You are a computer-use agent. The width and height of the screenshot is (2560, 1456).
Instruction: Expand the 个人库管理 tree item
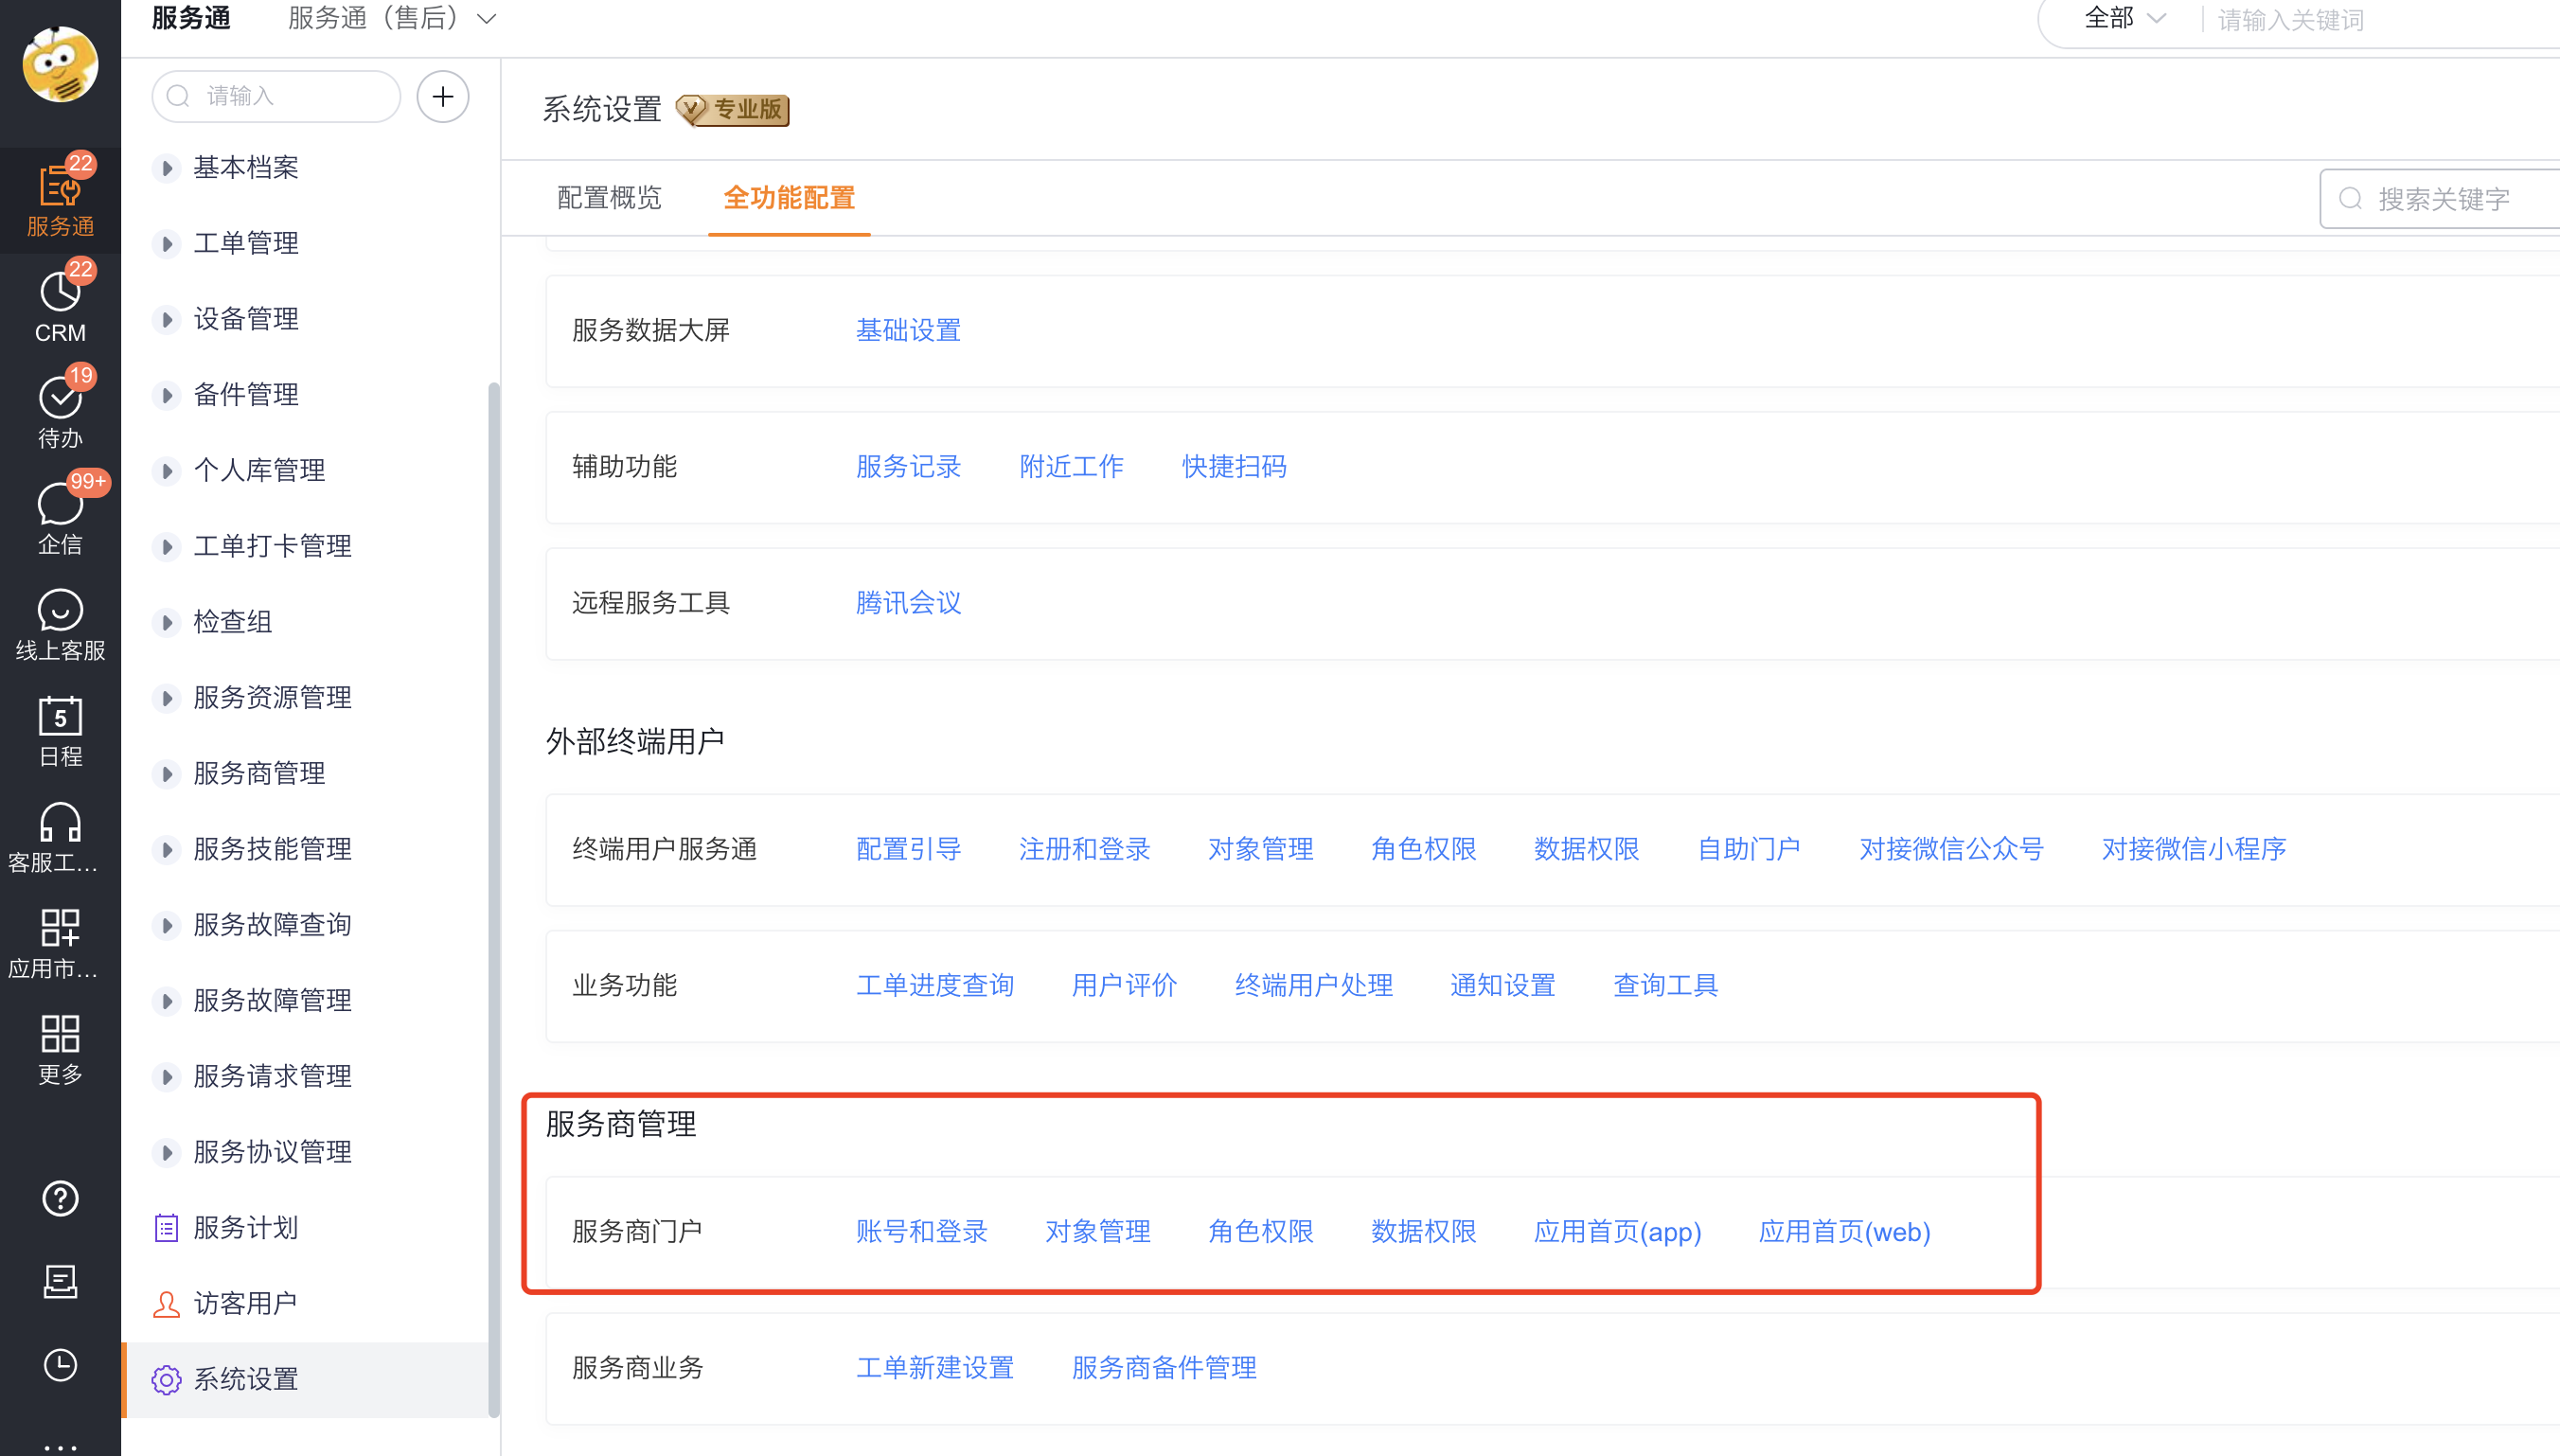pyautogui.click(x=166, y=470)
